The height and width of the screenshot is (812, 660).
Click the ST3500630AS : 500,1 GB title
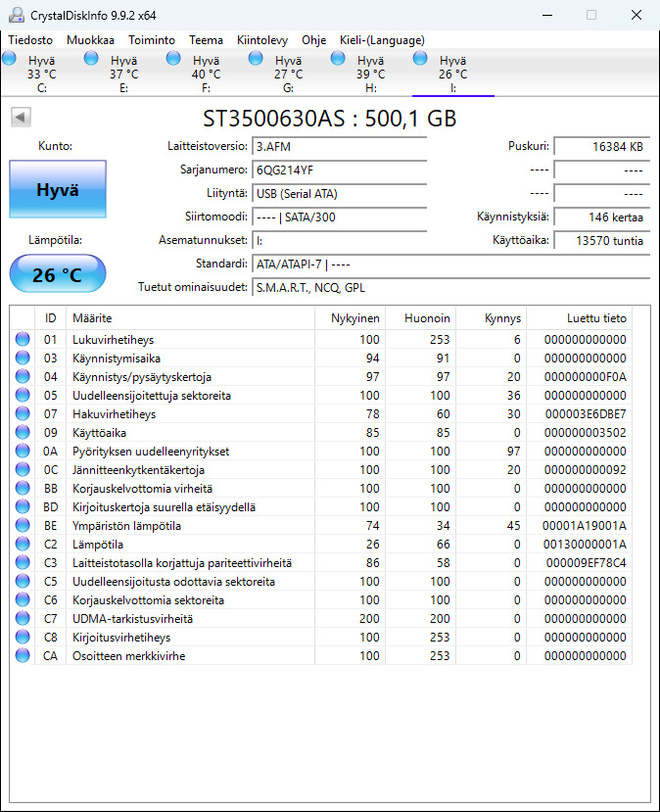[x=329, y=119]
